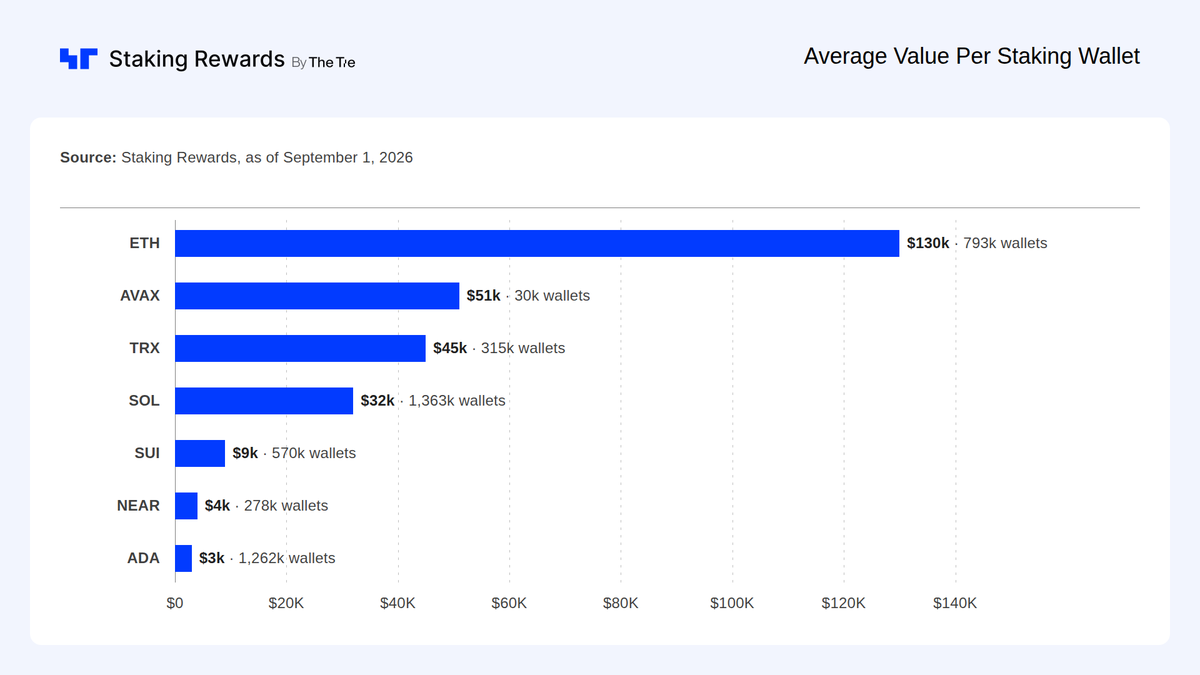Click the '$3k · 1,262k wallets' value label
This screenshot has width=1200, height=675.
(267, 558)
